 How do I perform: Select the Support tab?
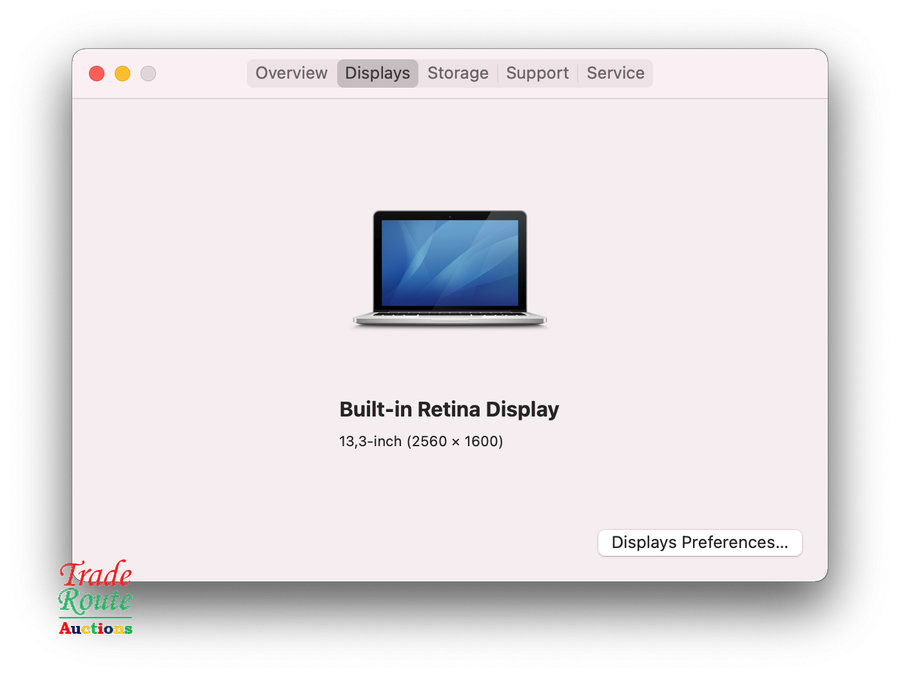coord(537,72)
